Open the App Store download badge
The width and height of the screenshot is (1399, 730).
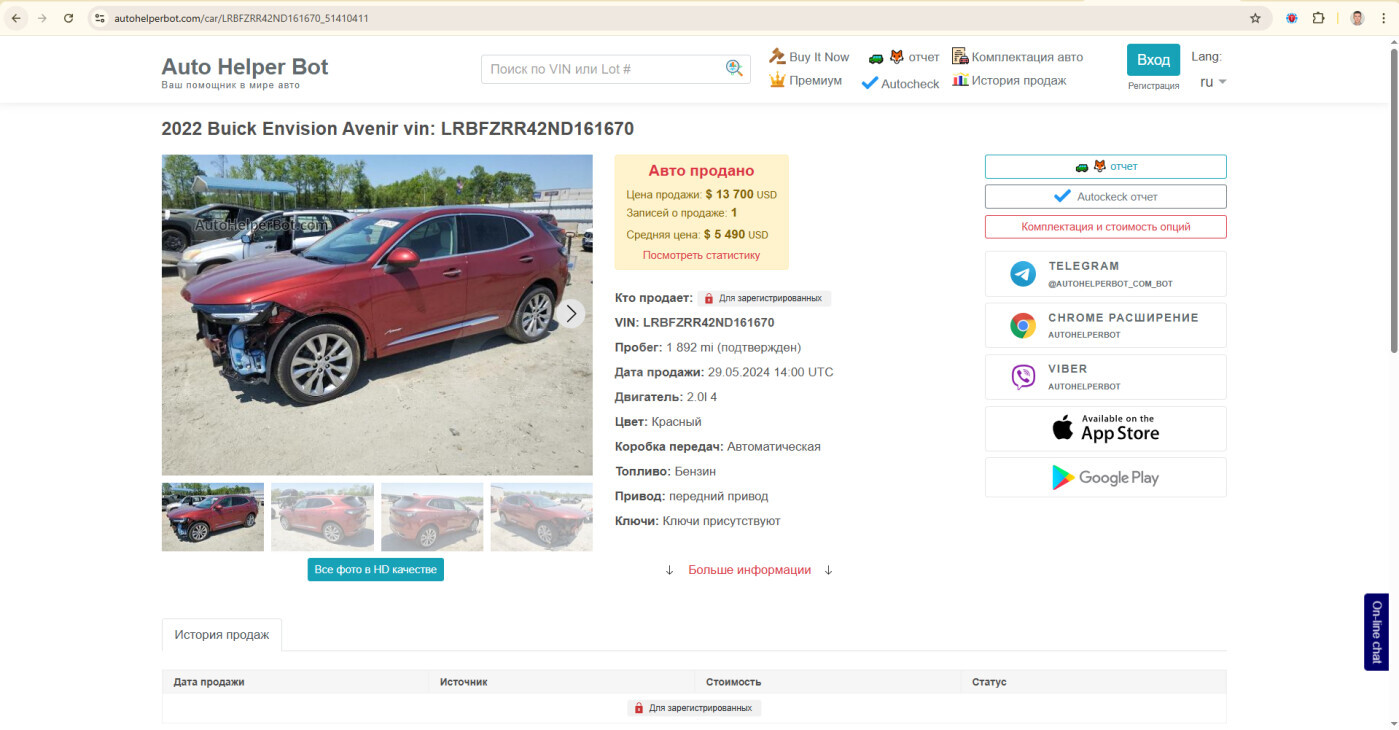point(1105,428)
